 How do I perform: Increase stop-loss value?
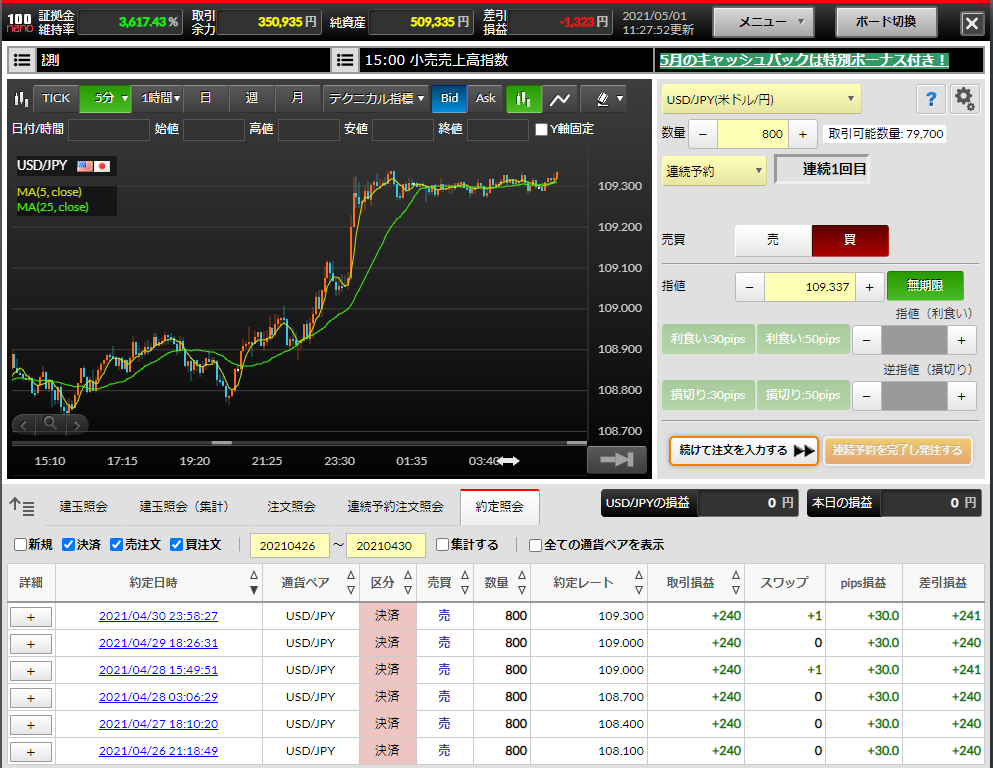(961, 396)
